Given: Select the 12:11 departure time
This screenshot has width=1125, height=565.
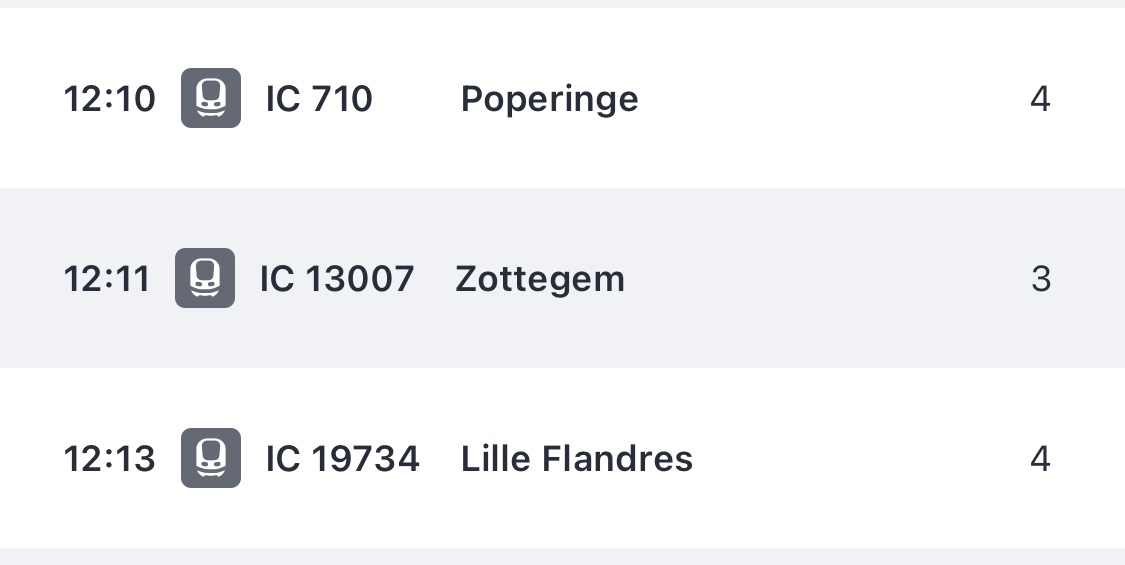Looking at the screenshot, I should (x=107, y=279).
